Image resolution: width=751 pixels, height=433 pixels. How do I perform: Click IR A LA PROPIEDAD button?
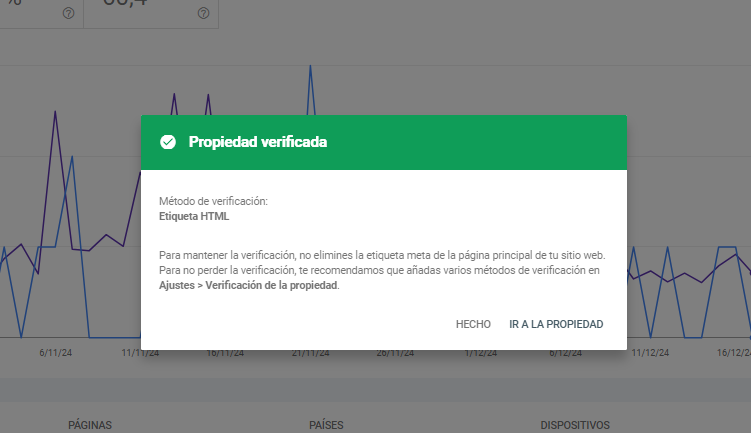[556, 324]
